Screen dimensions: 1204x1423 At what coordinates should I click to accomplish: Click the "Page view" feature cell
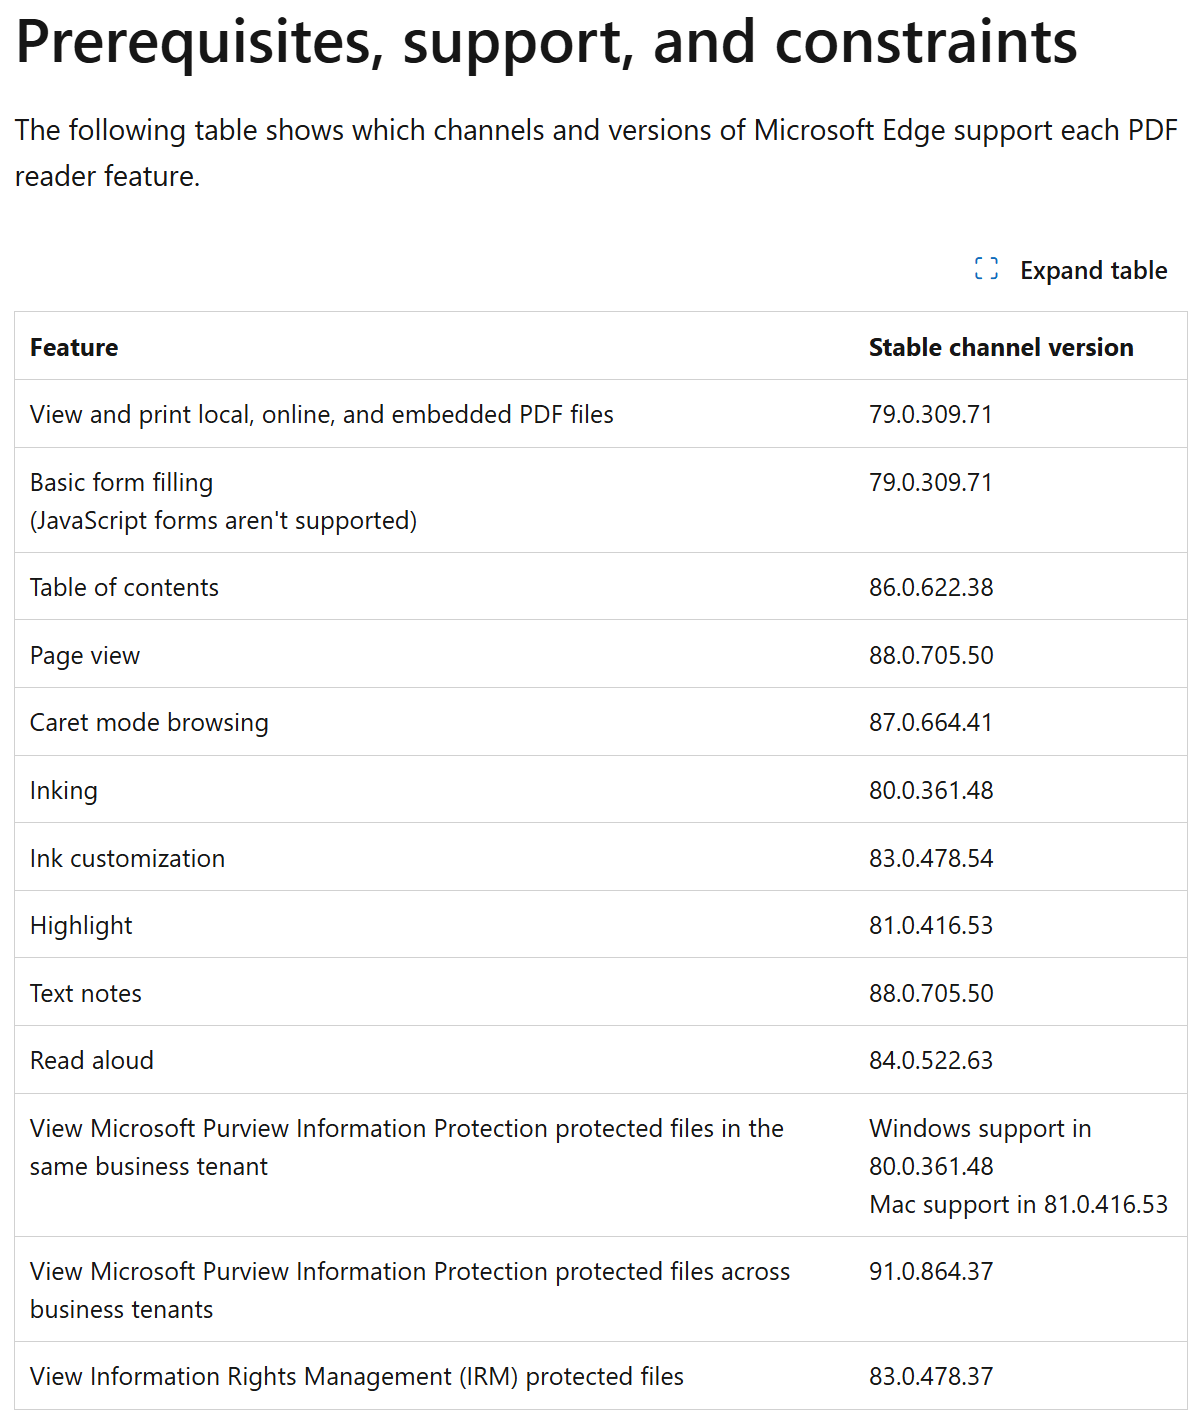[85, 656]
